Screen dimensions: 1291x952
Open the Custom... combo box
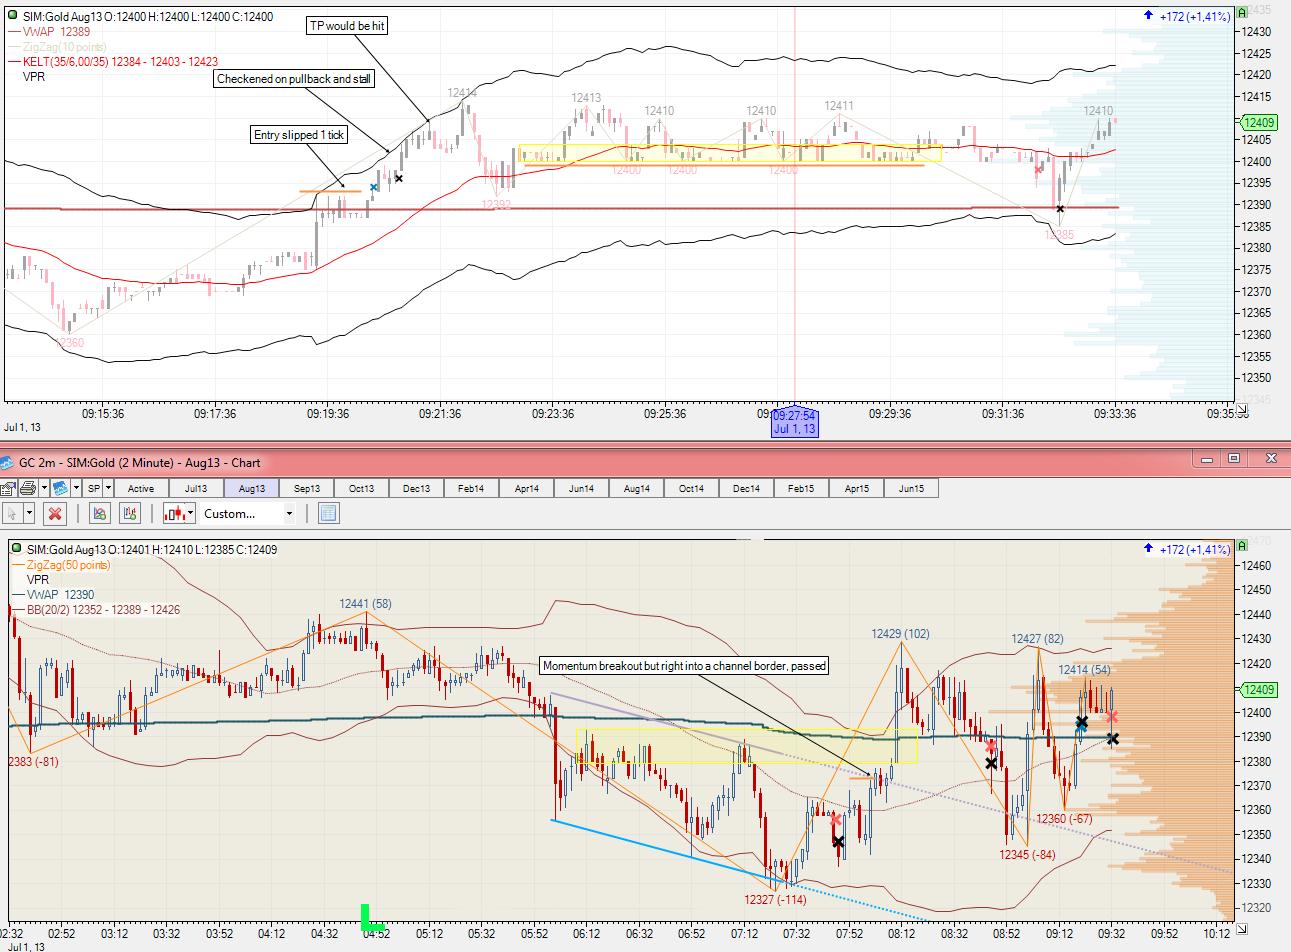248,513
